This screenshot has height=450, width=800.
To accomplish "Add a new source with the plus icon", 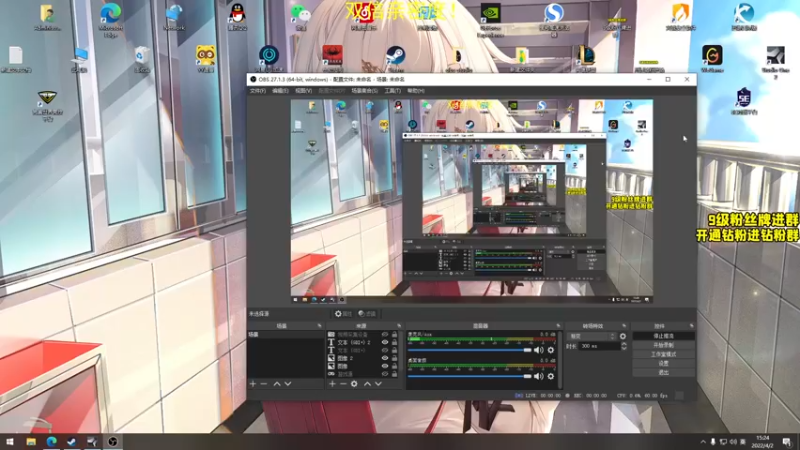I will (x=332, y=384).
